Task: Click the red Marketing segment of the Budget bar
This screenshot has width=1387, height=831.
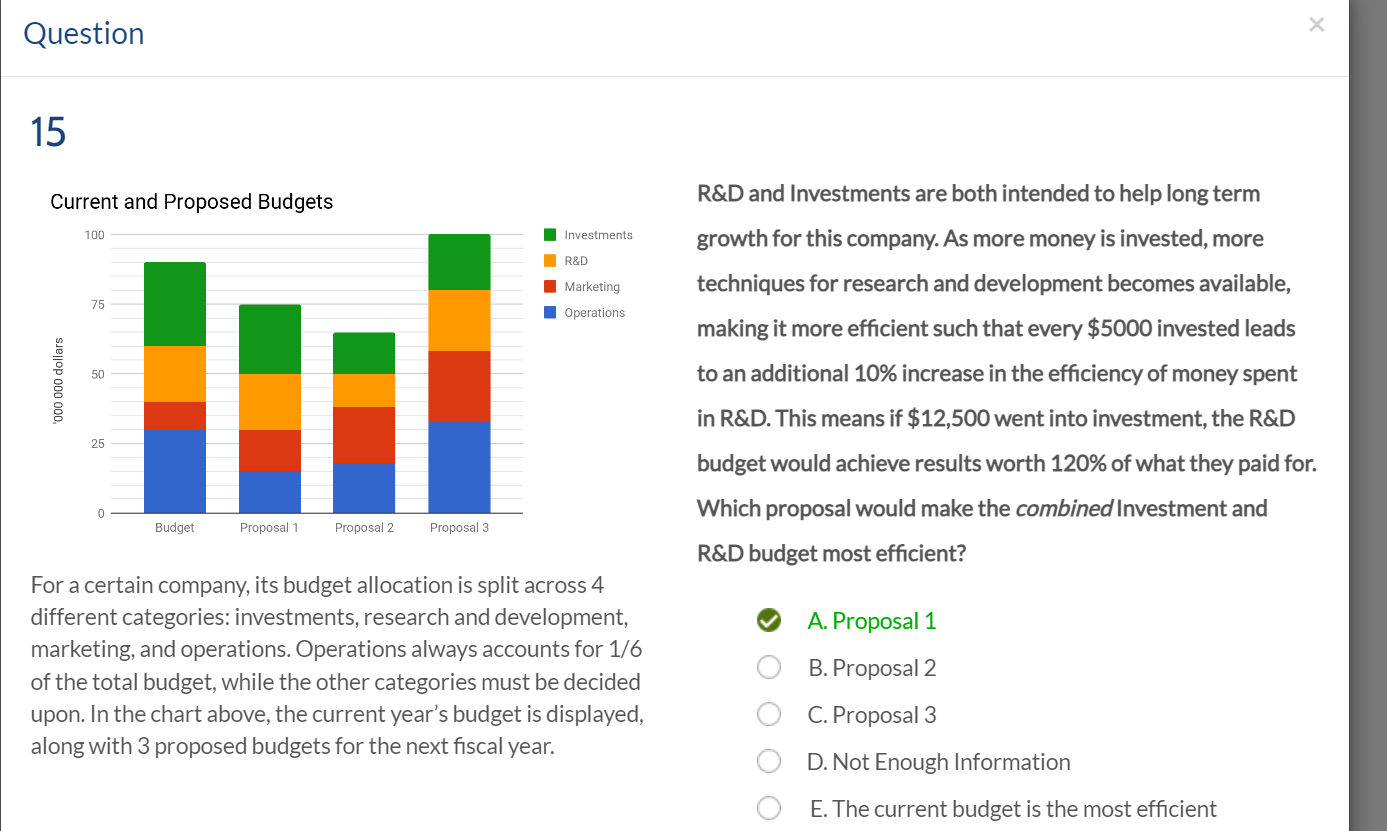Action: [175, 416]
